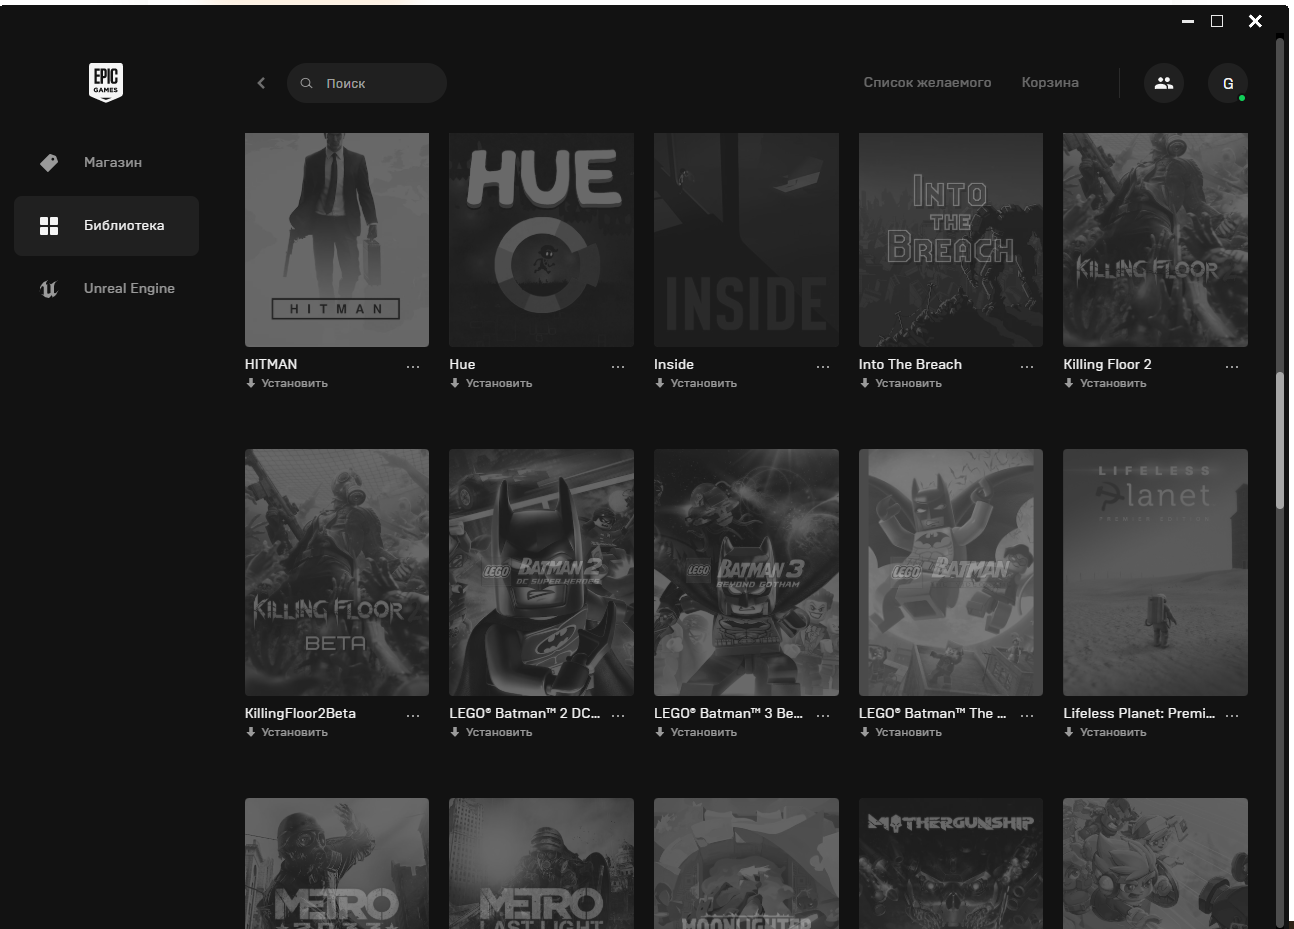Open the friends list icon
Screen dimensions: 1294x929
point(1164,83)
